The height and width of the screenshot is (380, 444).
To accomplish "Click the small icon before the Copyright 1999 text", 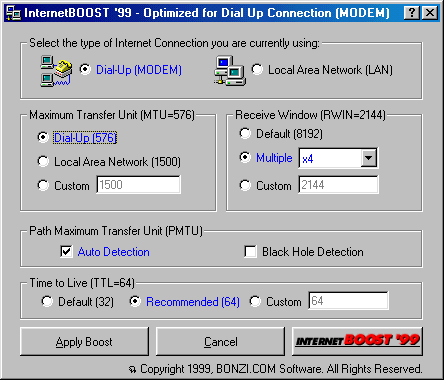I will [x=133, y=369].
